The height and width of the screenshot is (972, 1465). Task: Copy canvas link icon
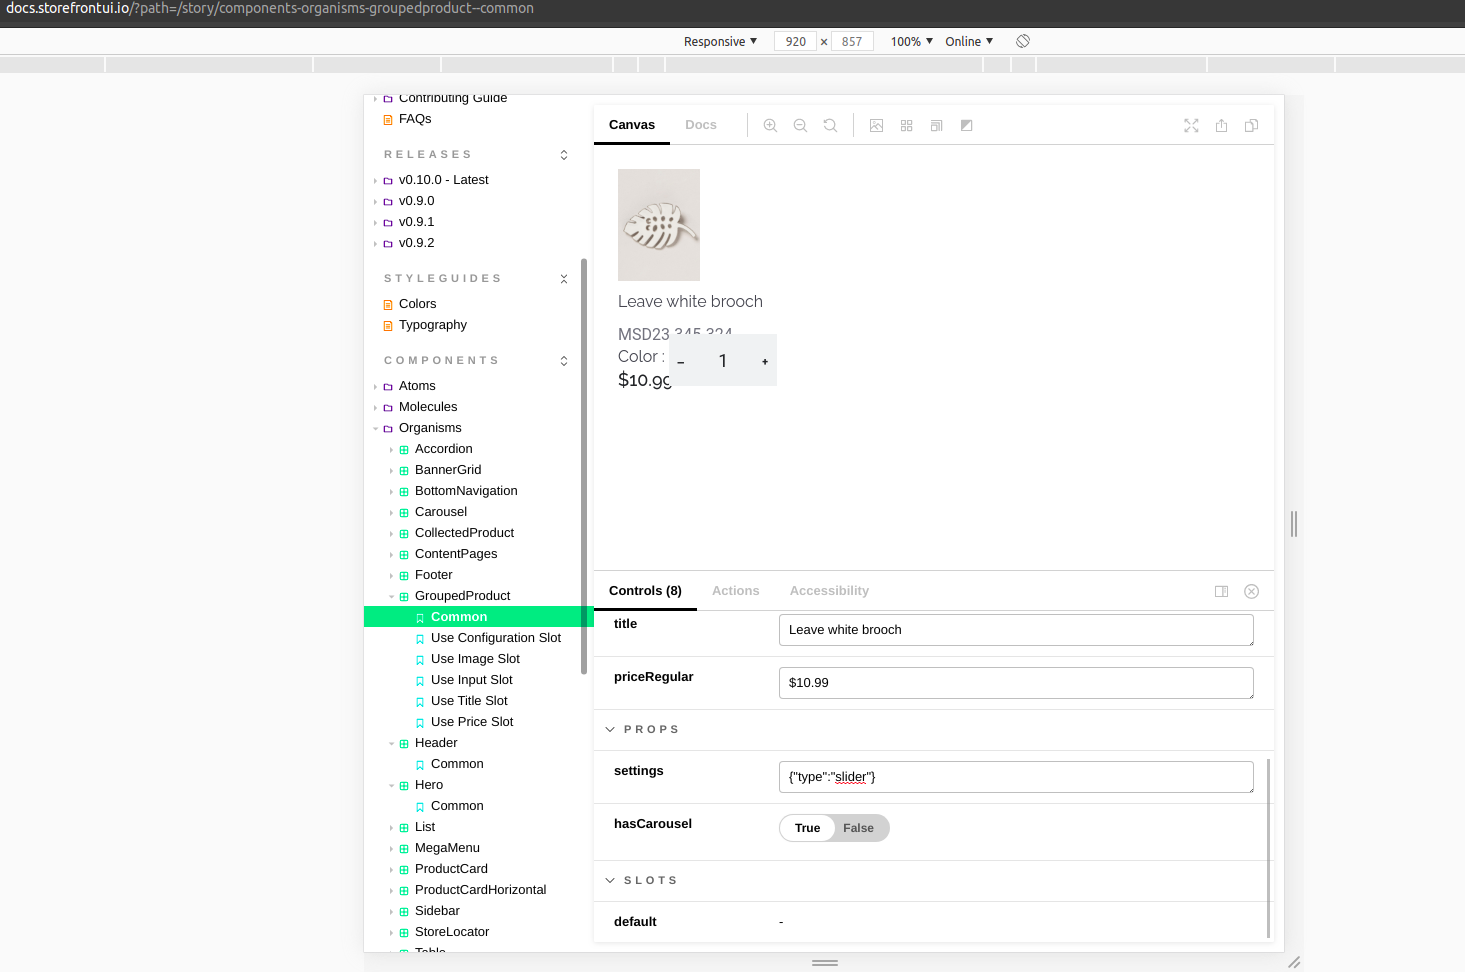[x=1251, y=126]
